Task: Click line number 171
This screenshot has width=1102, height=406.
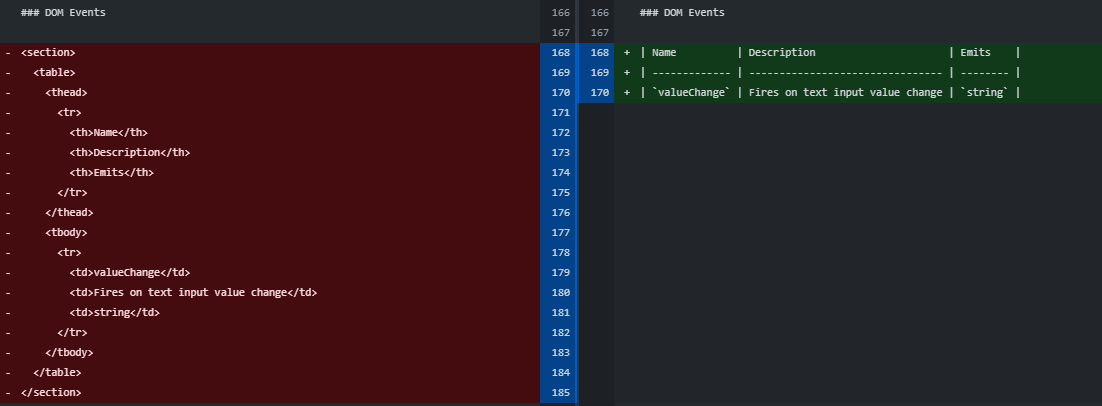Action: click(561, 112)
